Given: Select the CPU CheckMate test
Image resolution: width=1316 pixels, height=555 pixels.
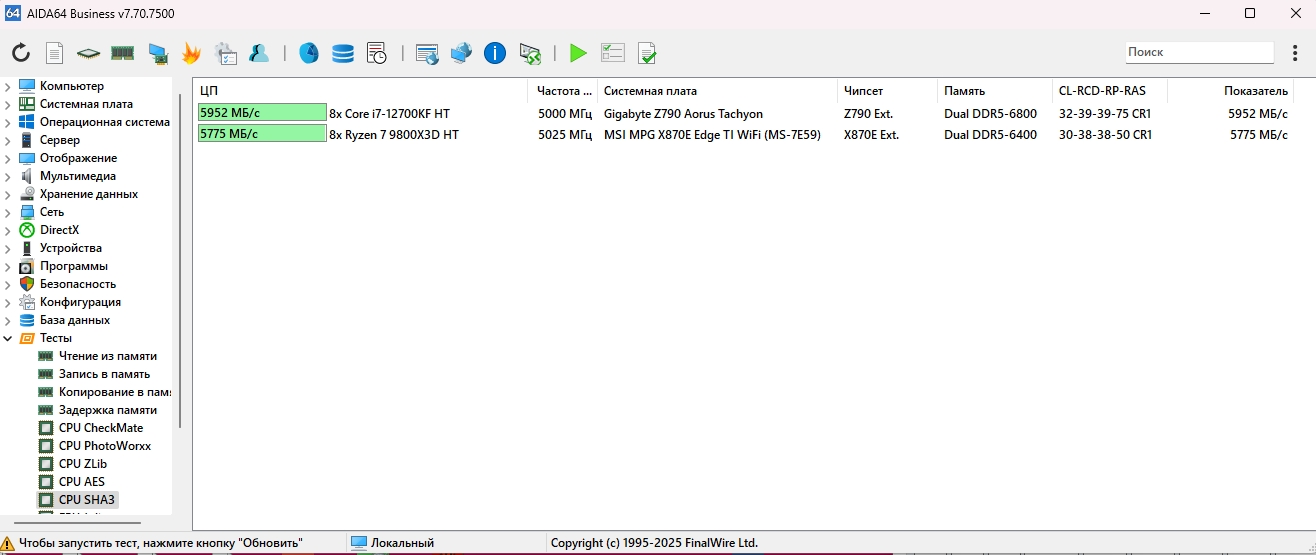Looking at the screenshot, I should click(100, 428).
